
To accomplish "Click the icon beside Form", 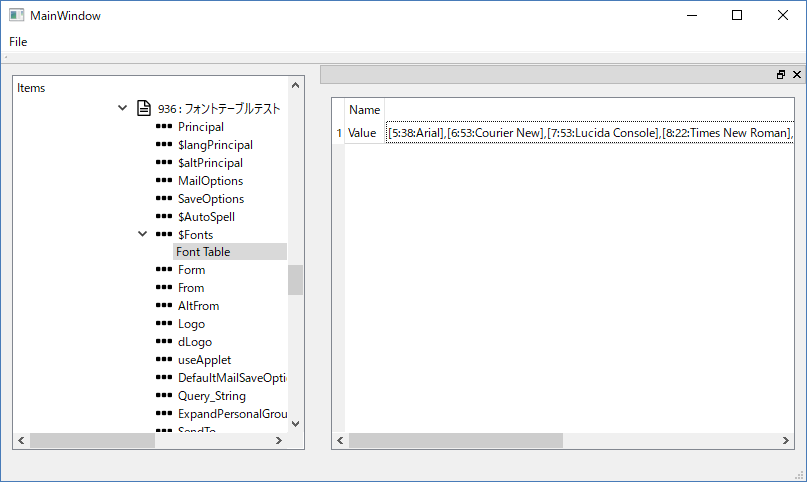I will point(164,270).
